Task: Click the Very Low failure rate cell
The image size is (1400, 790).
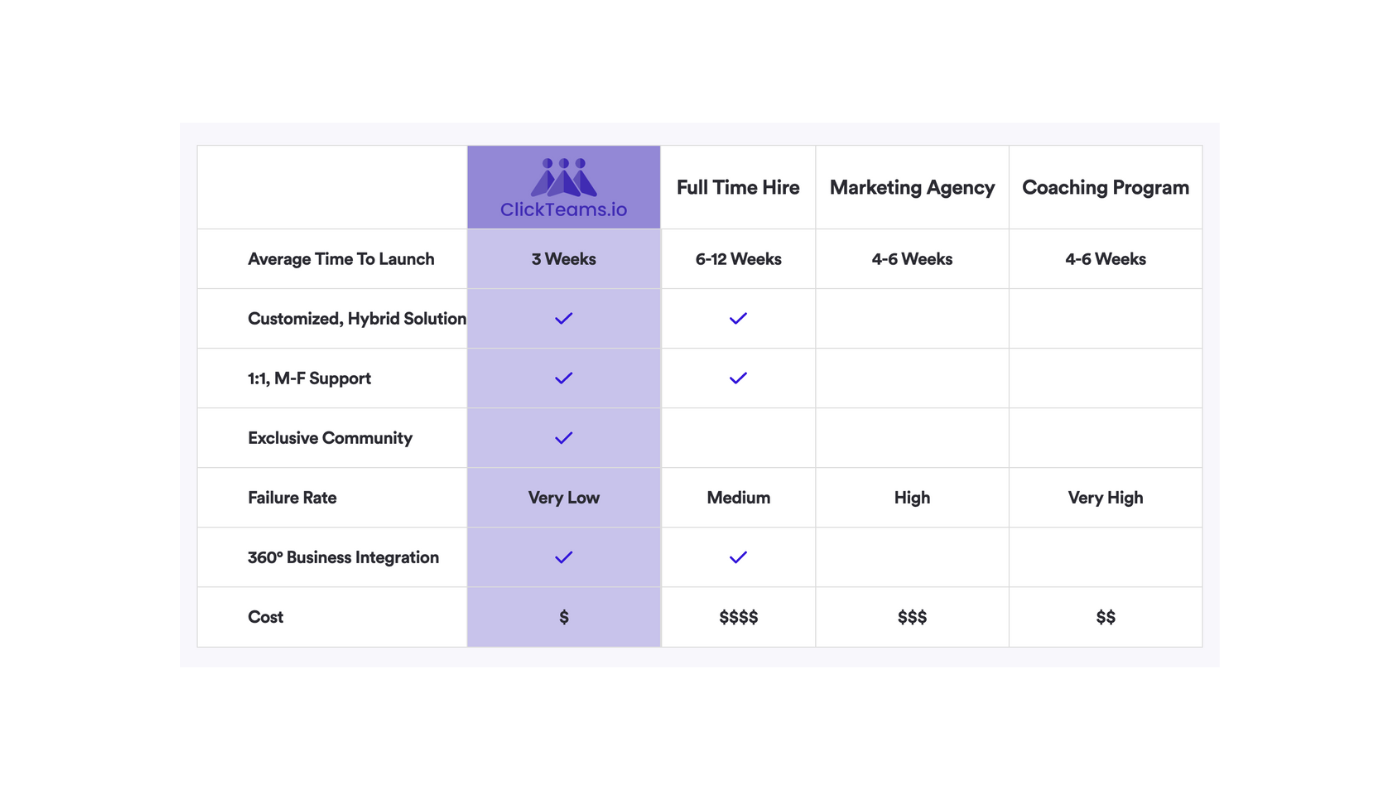Action: 564,497
